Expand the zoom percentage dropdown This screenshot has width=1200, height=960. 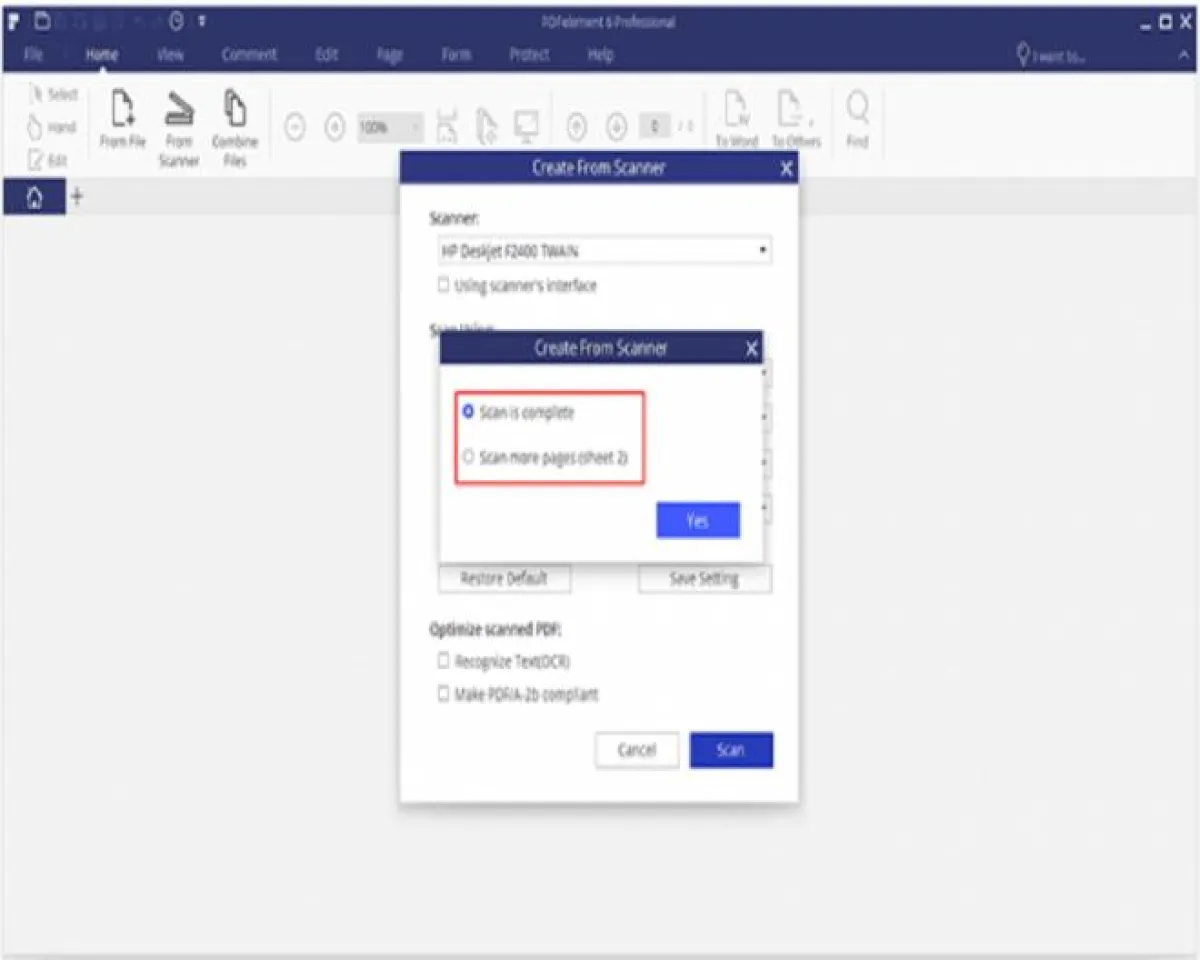(412, 127)
